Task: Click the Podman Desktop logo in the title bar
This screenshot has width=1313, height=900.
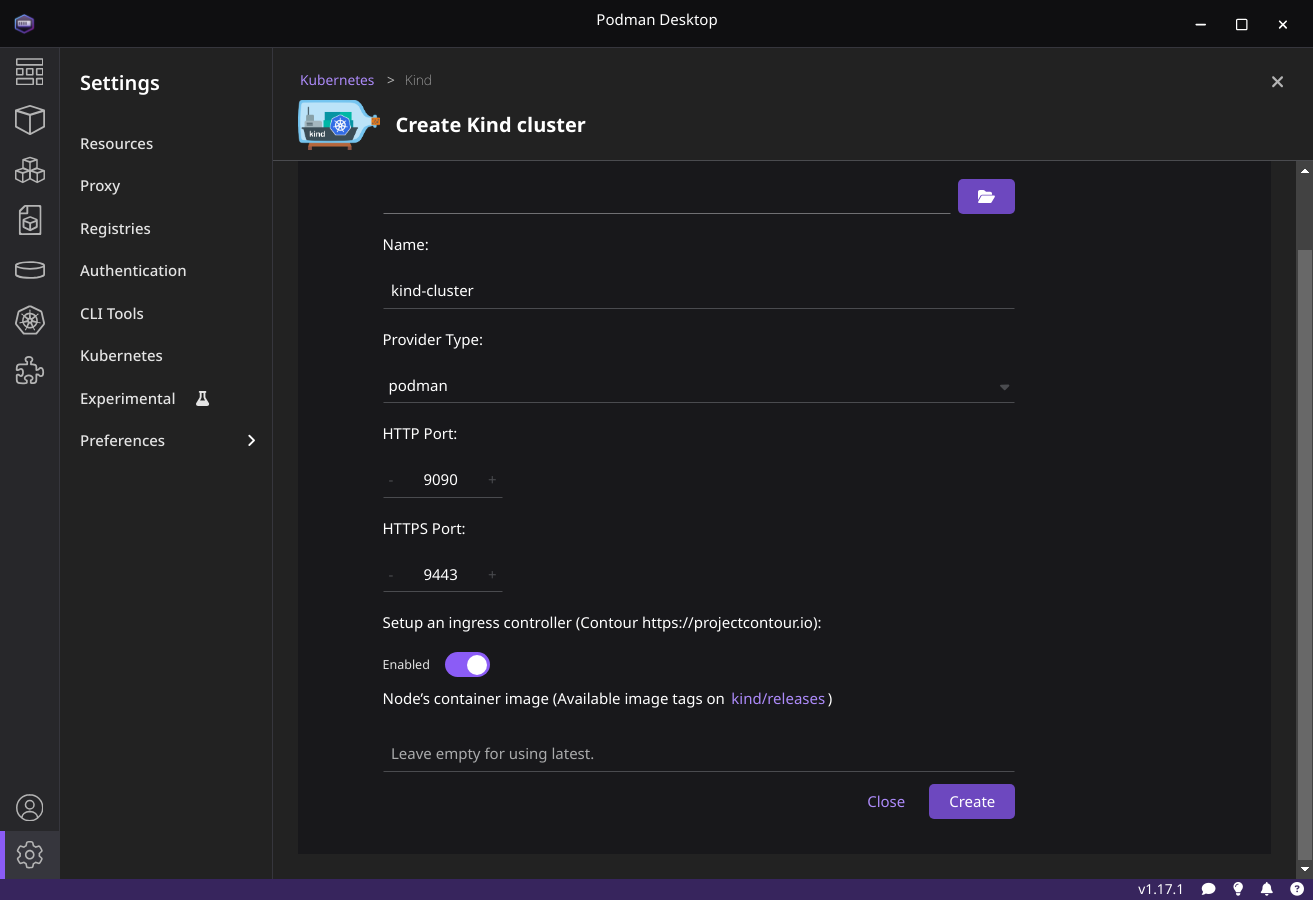Action: pos(24,23)
